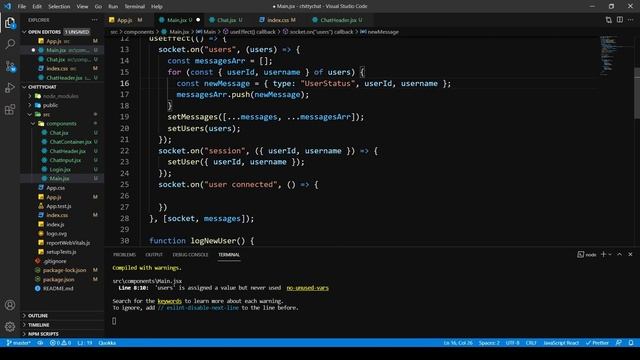Maximize the terminal panel with caret icon

[620, 254]
